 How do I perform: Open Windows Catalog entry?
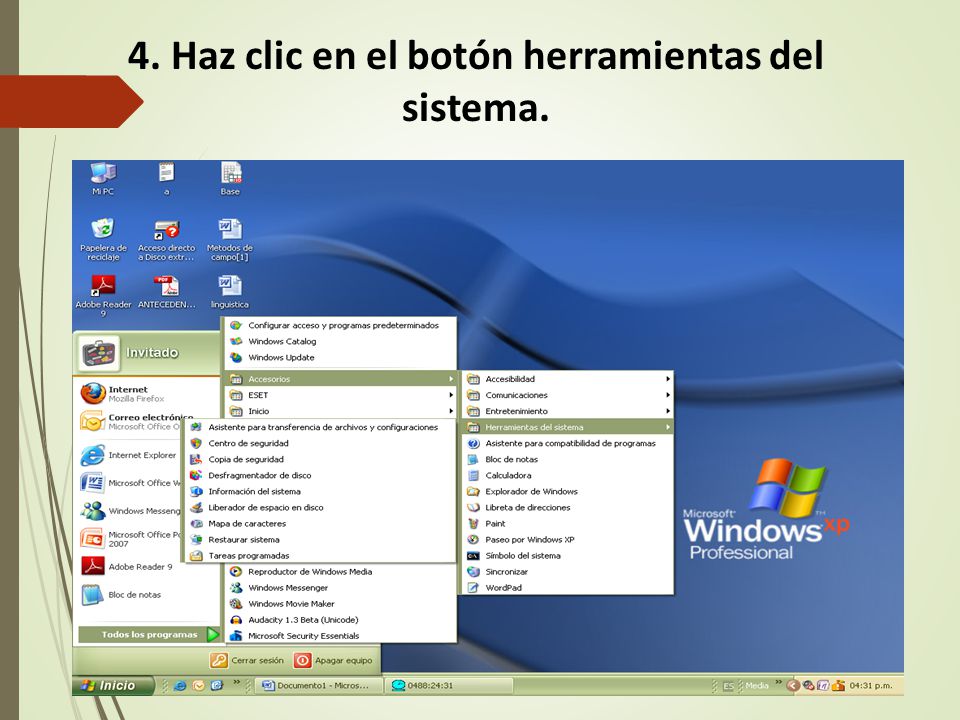(x=340, y=341)
